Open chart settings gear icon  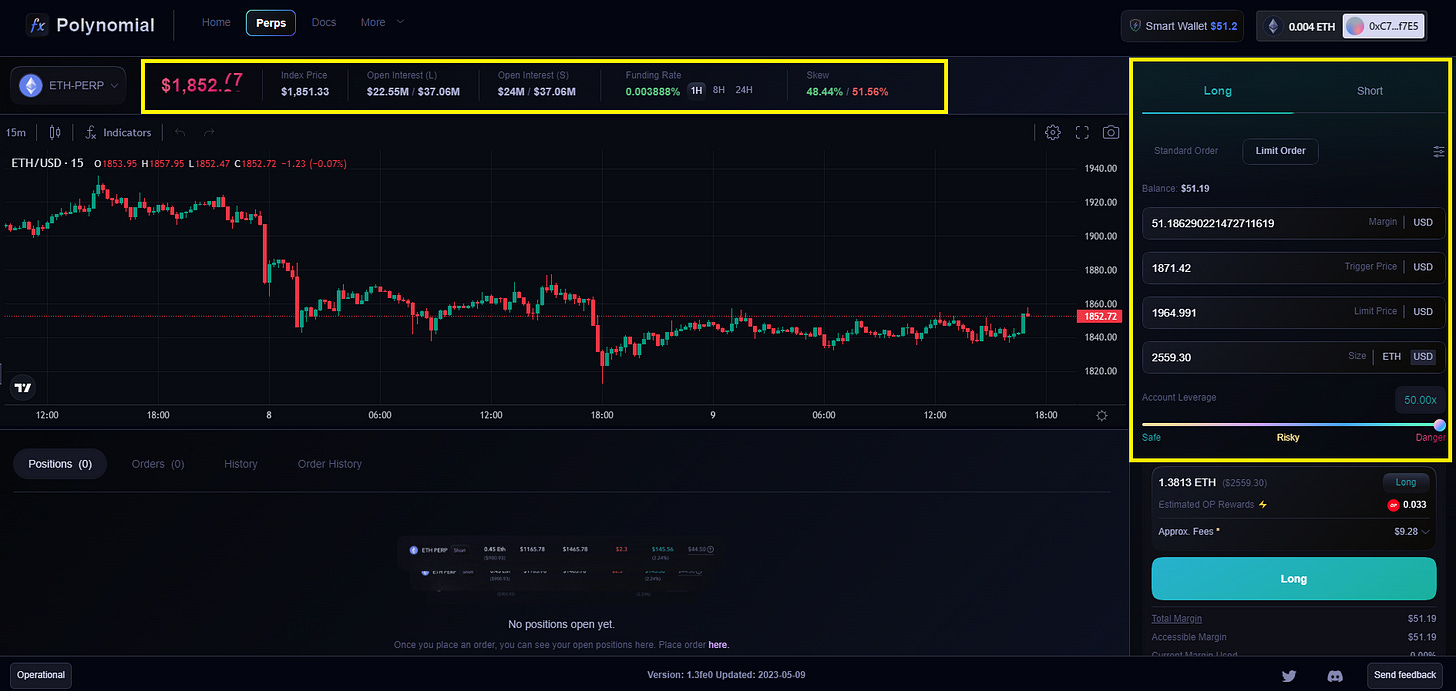(1052, 132)
